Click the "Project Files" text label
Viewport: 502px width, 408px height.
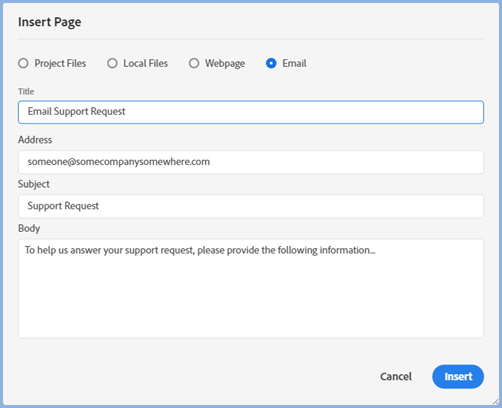[x=60, y=63]
